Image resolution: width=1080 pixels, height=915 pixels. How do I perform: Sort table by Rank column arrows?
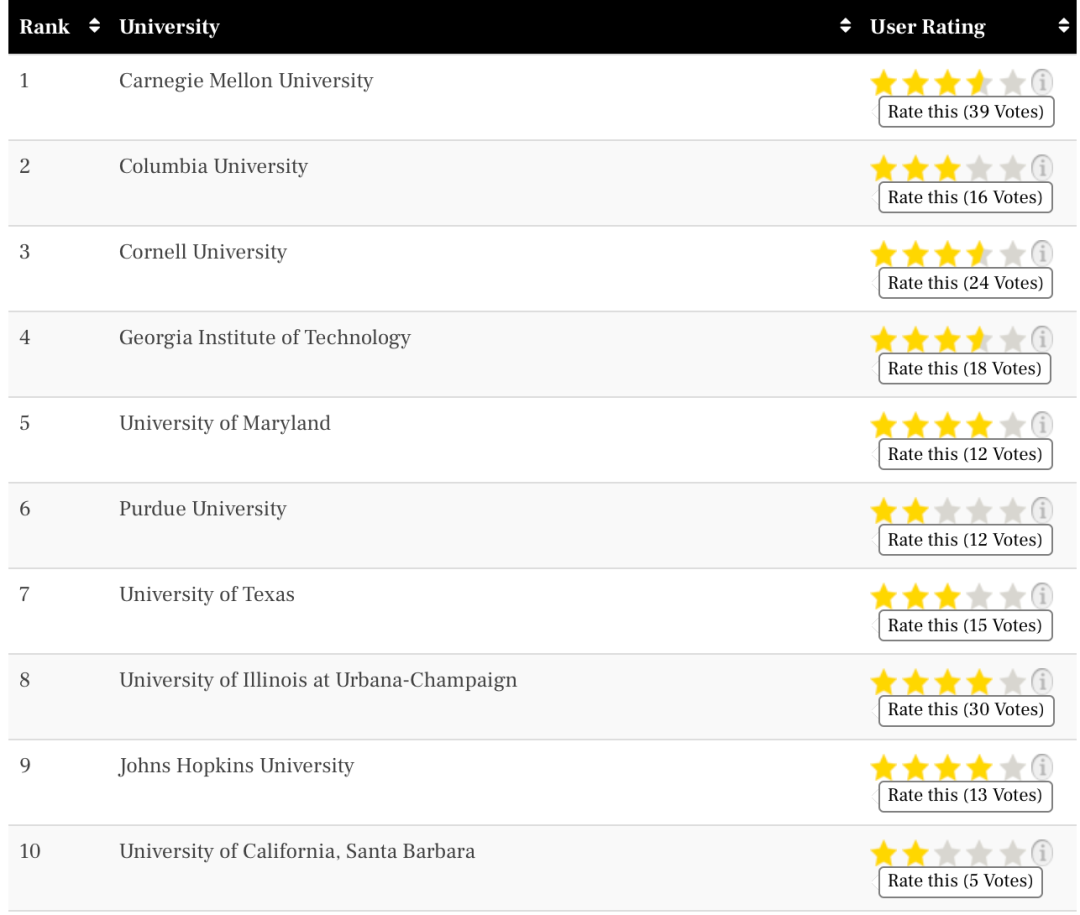click(95, 27)
